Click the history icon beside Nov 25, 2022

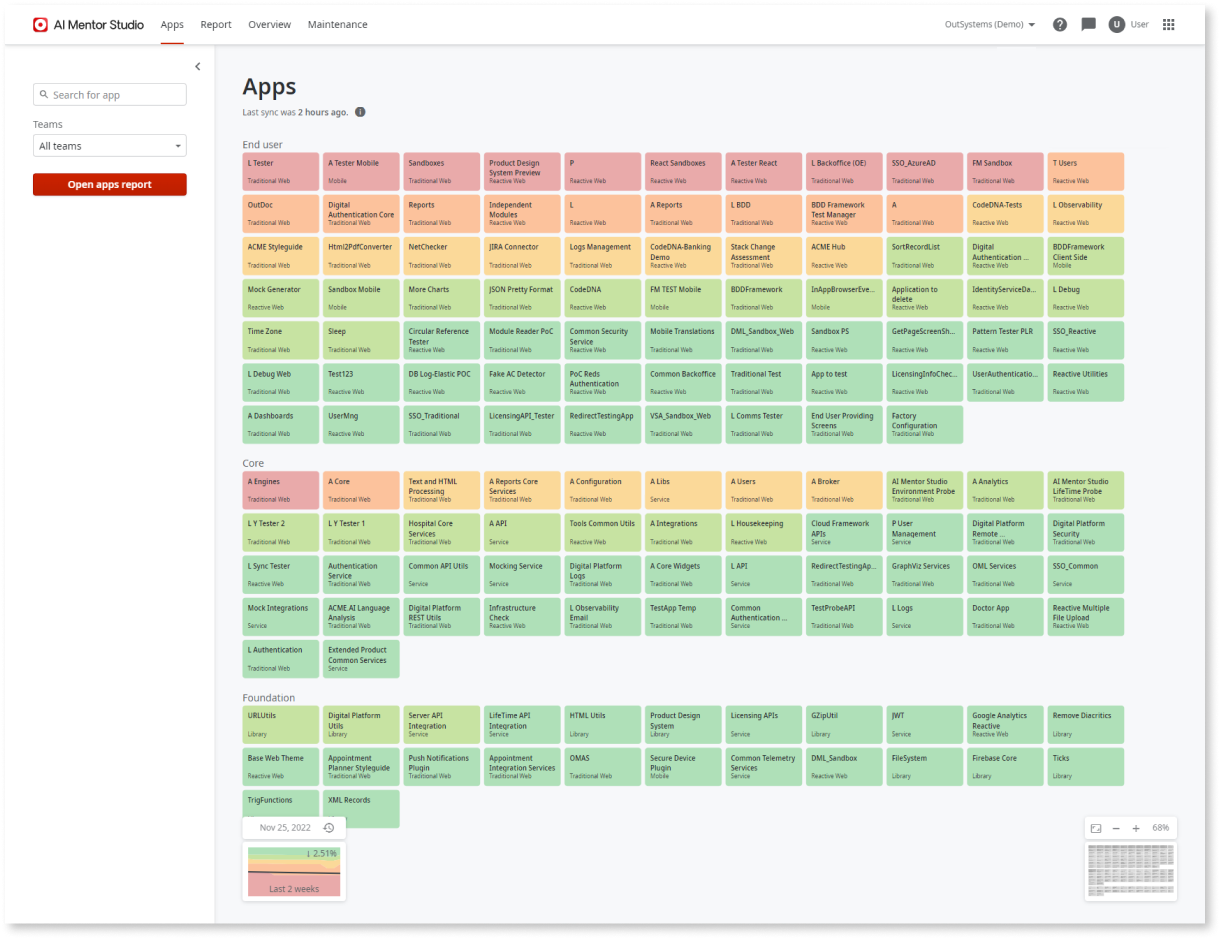(330, 827)
